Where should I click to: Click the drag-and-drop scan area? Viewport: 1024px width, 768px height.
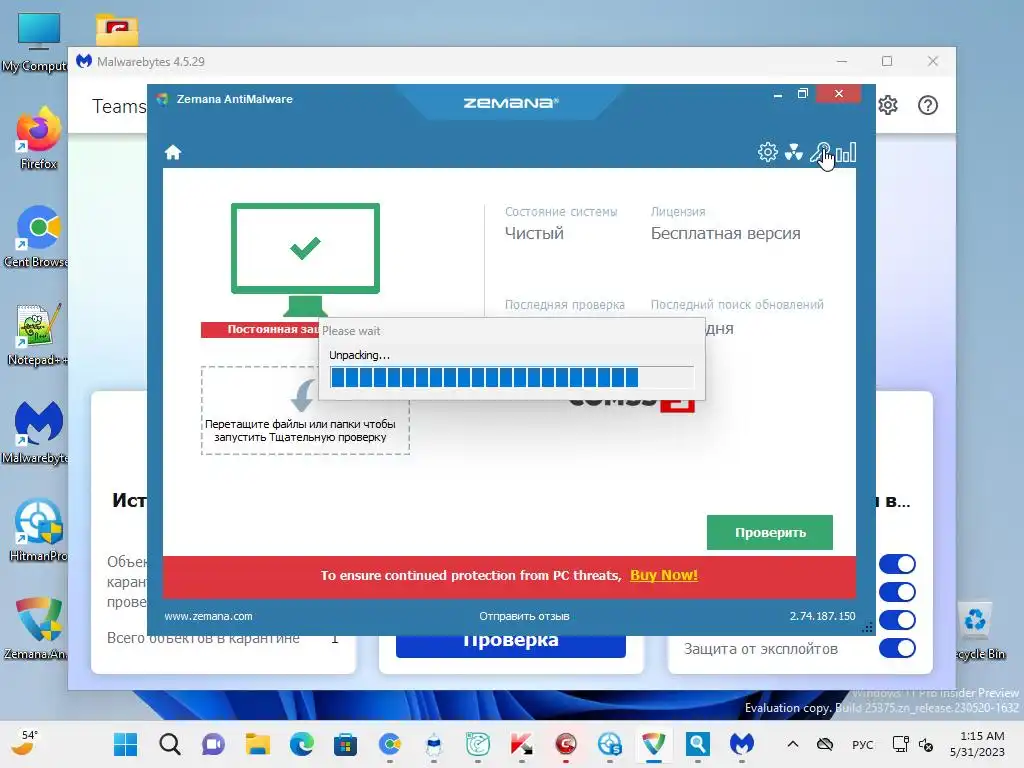tap(305, 410)
